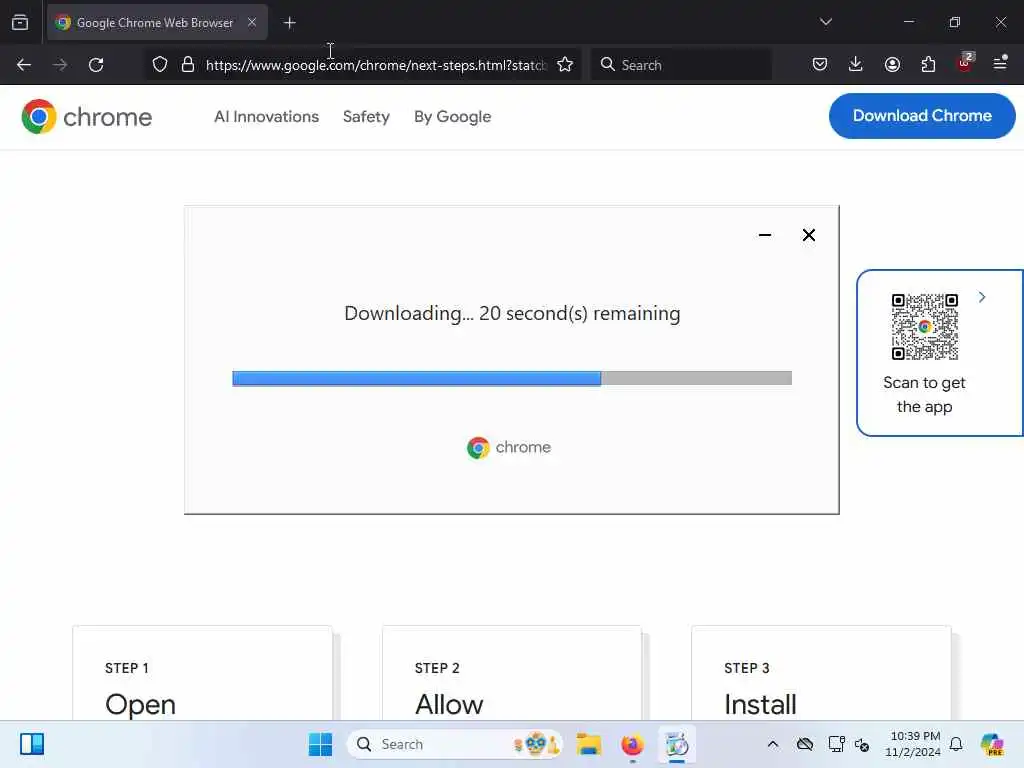The height and width of the screenshot is (768, 1024).
Task: Click the STEP 1 Open card
Action: (x=202, y=673)
